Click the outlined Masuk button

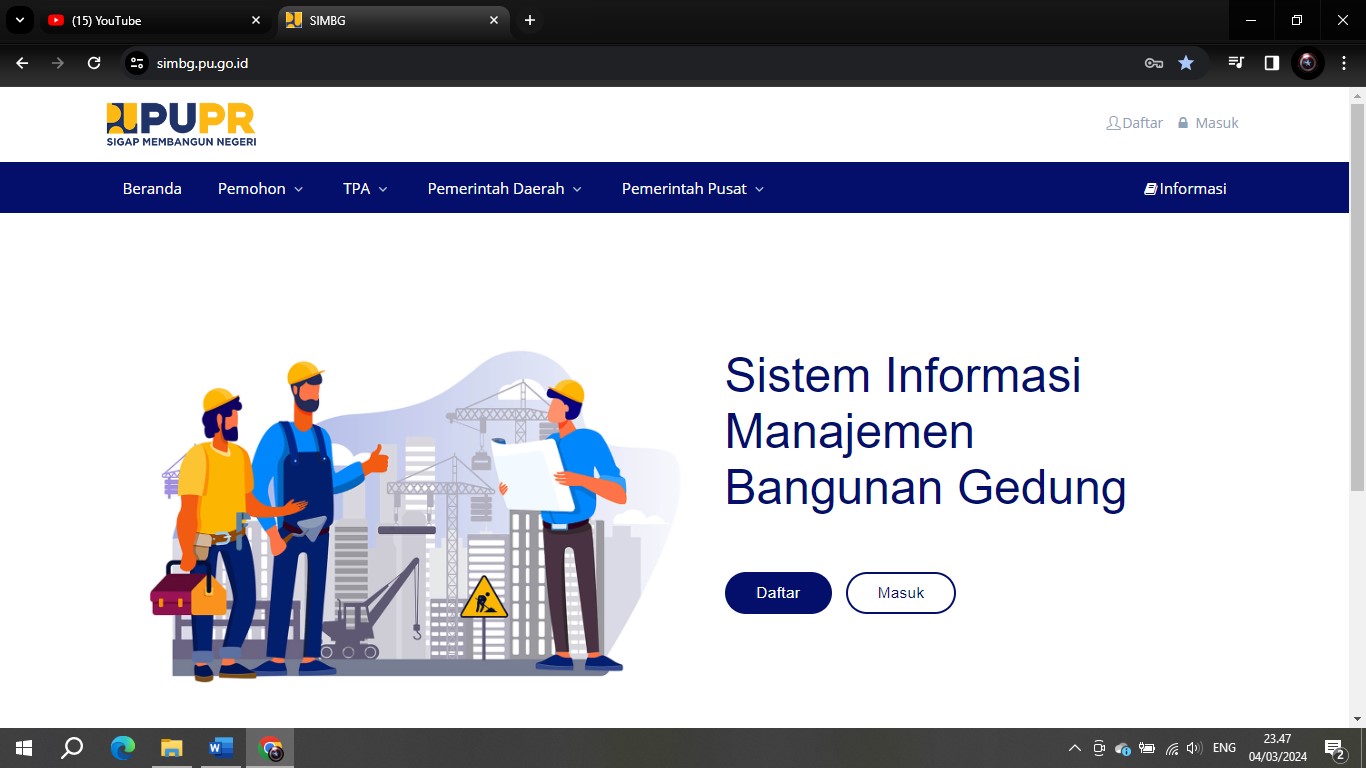tap(900, 593)
